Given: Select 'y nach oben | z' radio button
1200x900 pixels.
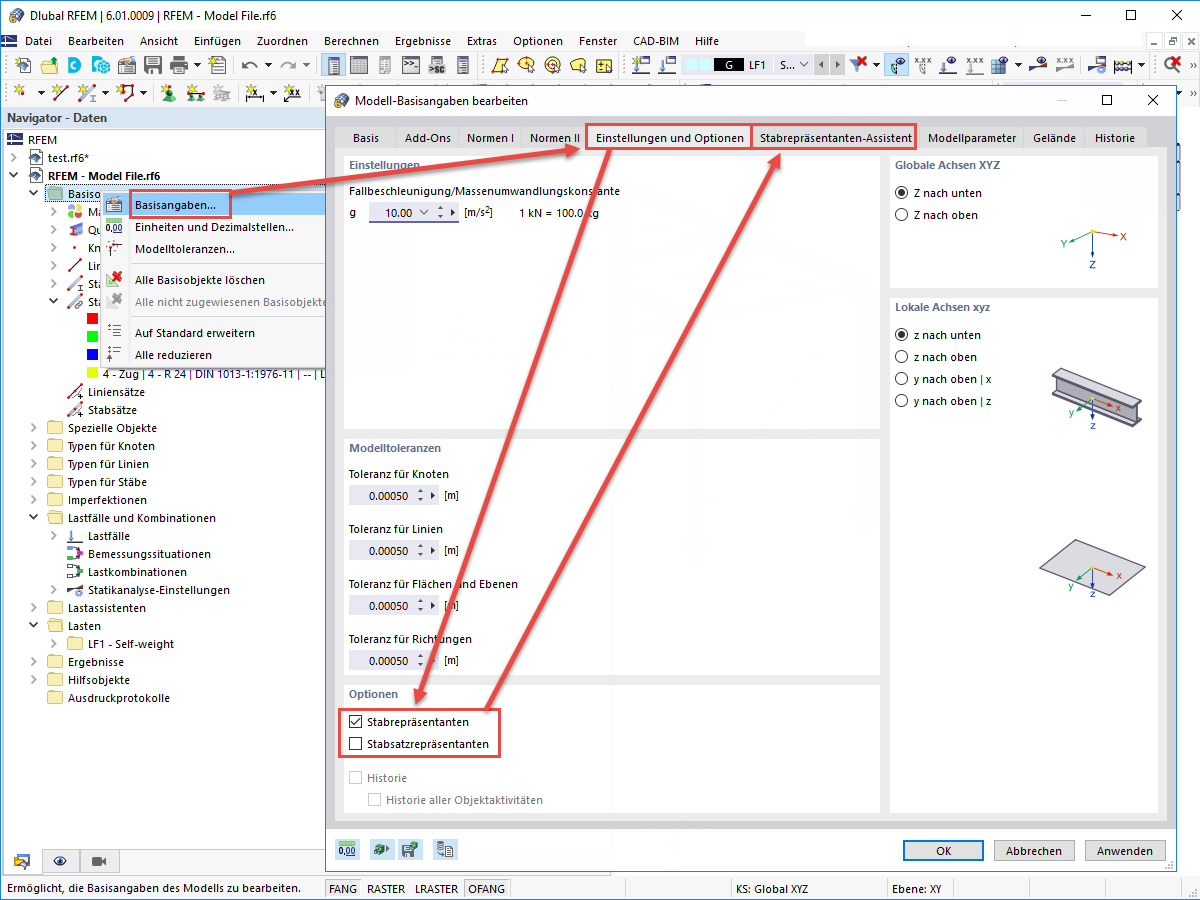Looking at the screenshot, I should click(902, 401).
